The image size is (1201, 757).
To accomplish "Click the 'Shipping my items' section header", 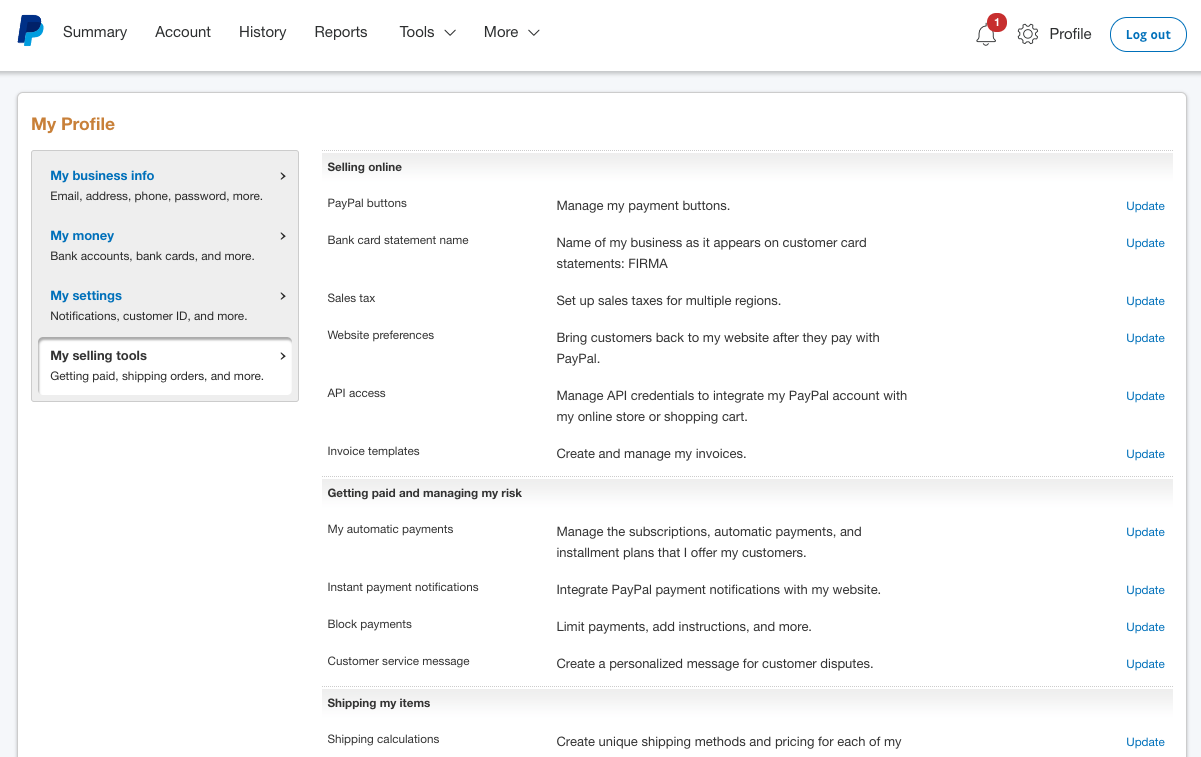I will pyautogui.click(x=378, y=703).
